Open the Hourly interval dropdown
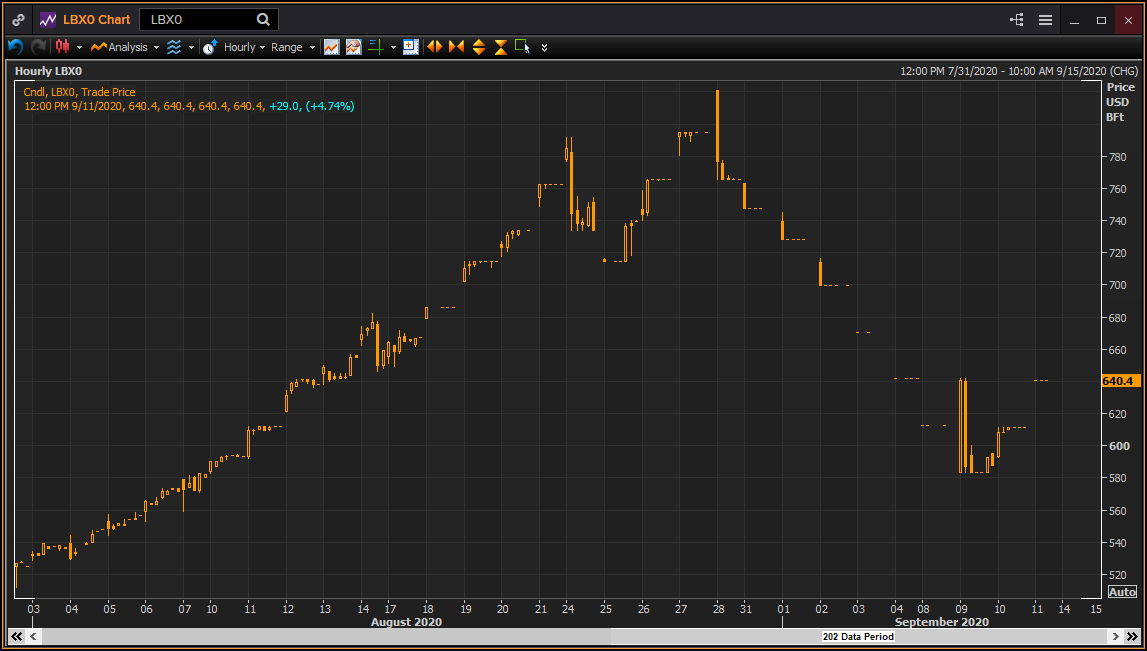 click(x=244, y=47)
